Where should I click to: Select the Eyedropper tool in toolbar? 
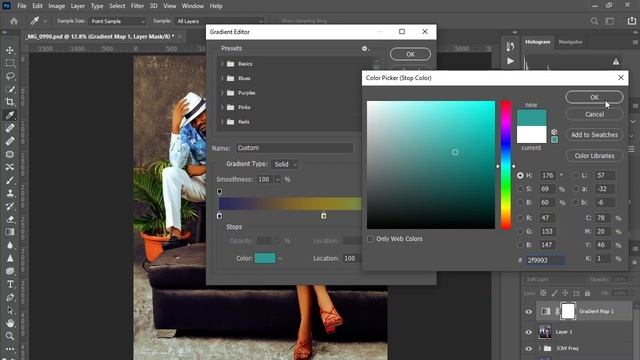pyautogui.click(x=10, y=115)
